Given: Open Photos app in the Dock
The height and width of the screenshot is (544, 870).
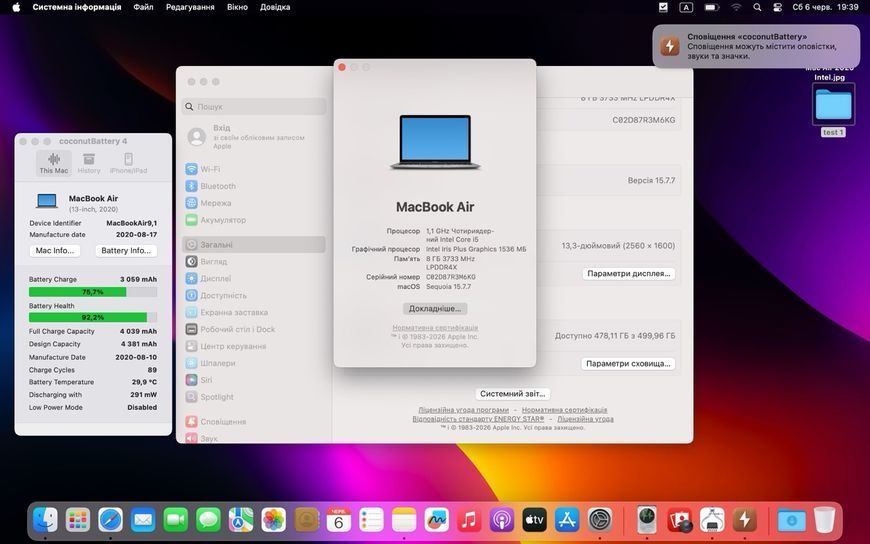Looking at the screenshot, I should click(274, 520).
